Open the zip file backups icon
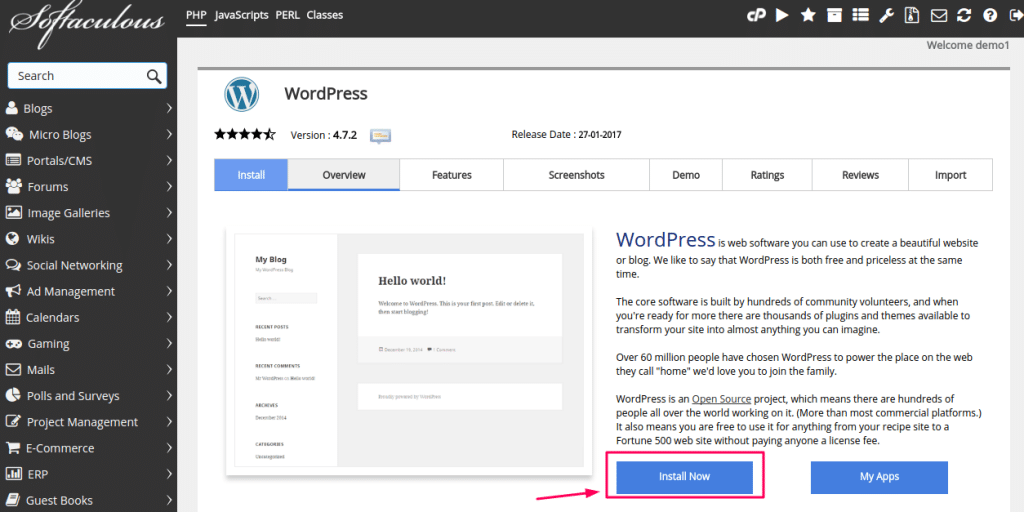The image size is (1024, 512). point(912,15)
